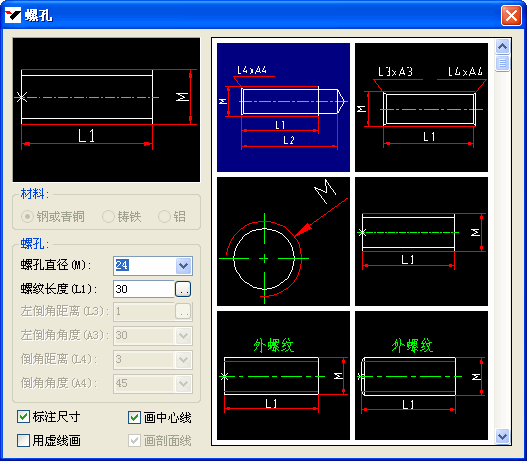
Task: Click the scrollbar track below the thumb
Action: pos(502,250)
